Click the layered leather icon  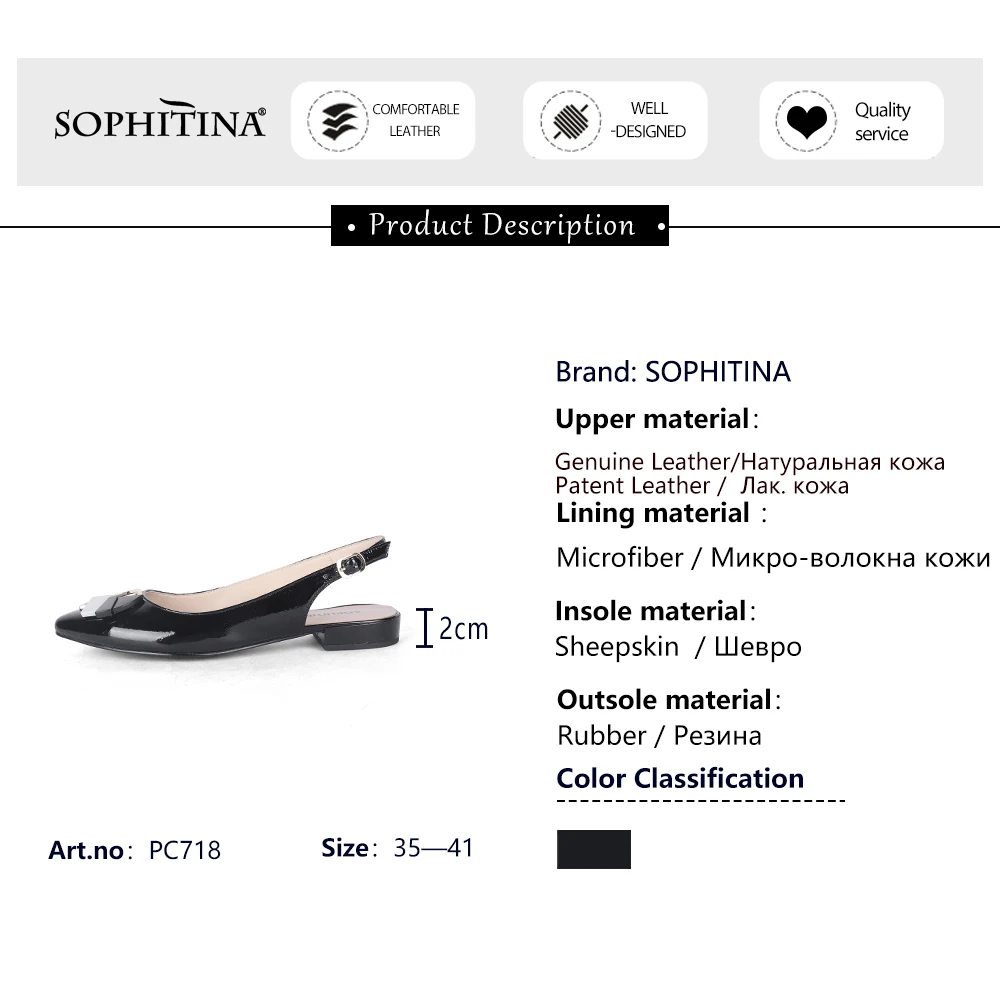click(338, 121)
